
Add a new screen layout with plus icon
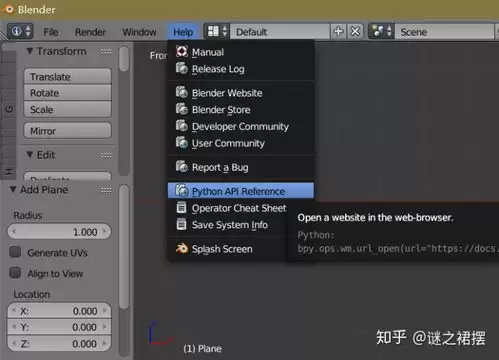click(x=338, y=31)
